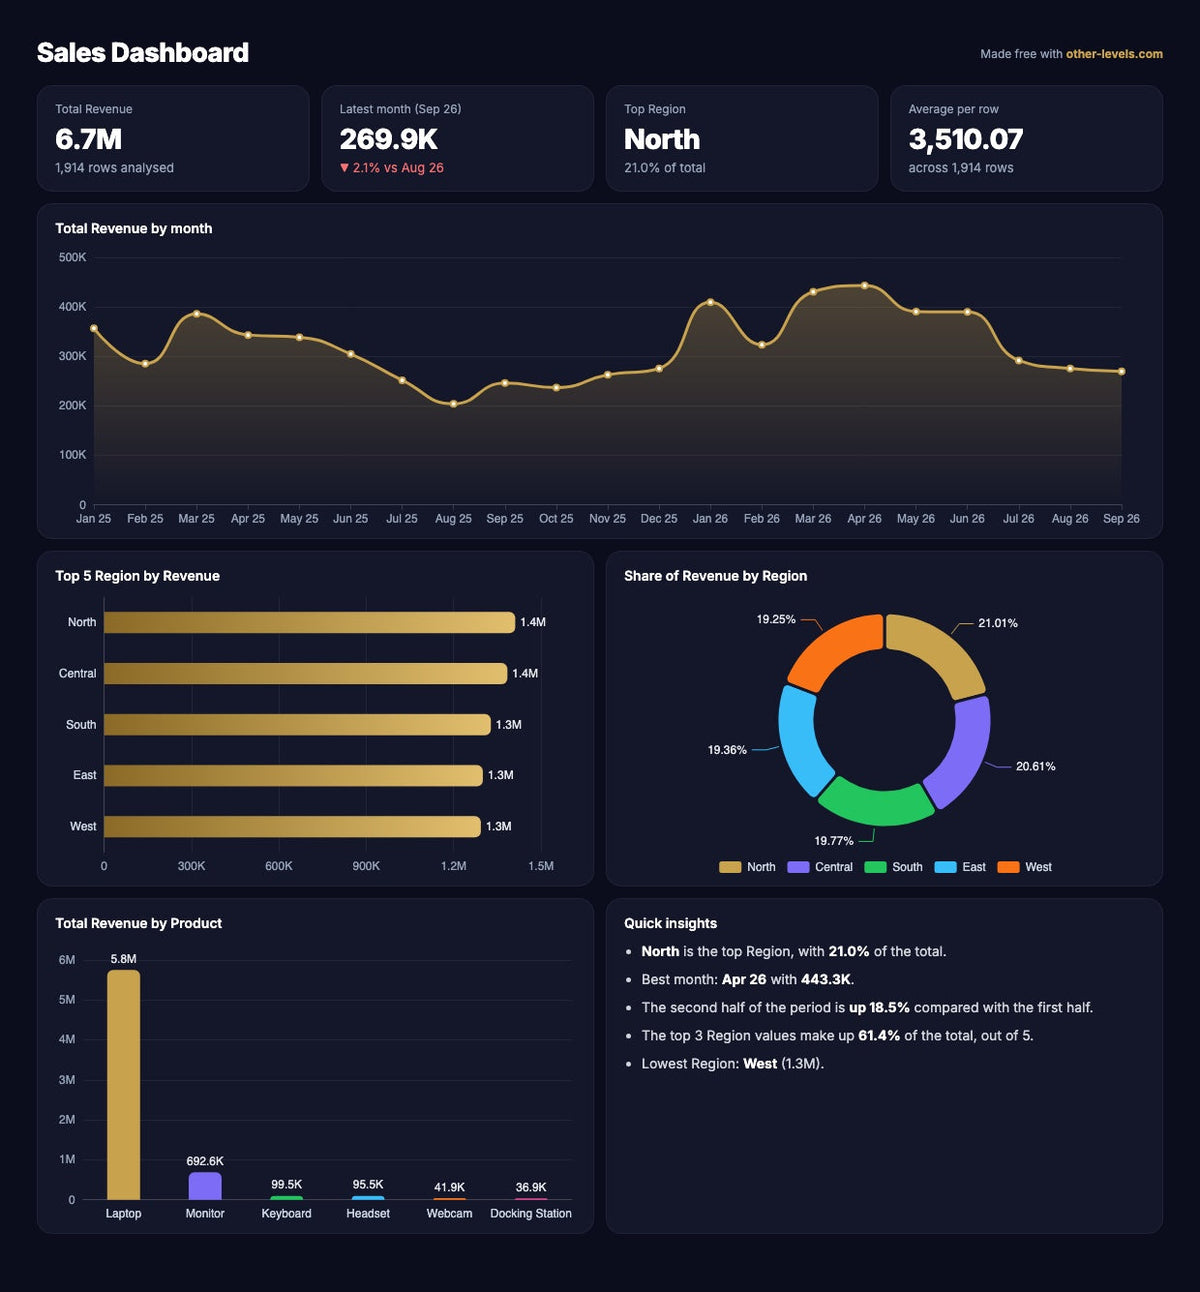Viewport: 1200px width, 1292px height.
Task: Click the green South donut segment
Action: tap(877, 806)
